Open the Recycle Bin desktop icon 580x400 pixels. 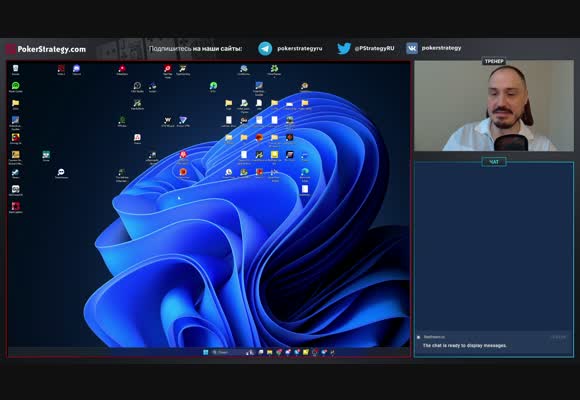tap(15, 70)
